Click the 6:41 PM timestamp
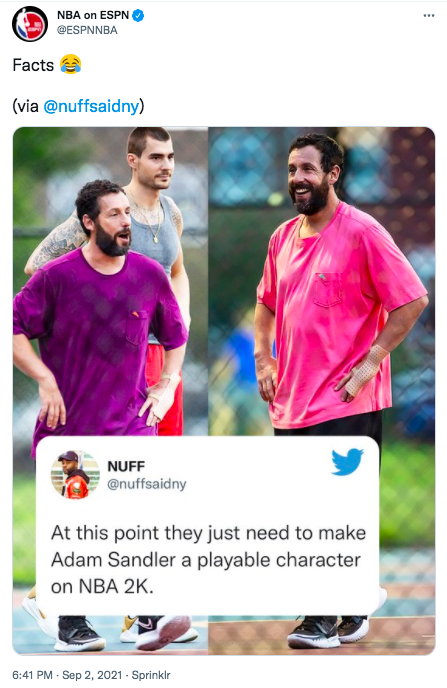This screenshot has width=447, height=688. tap(32, 675)
